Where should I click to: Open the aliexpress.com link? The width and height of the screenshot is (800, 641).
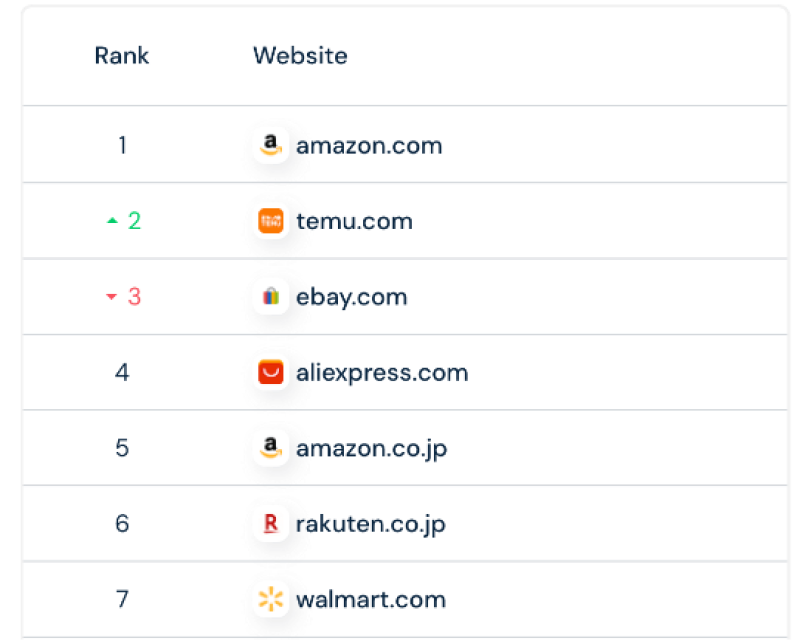point(382,373)
